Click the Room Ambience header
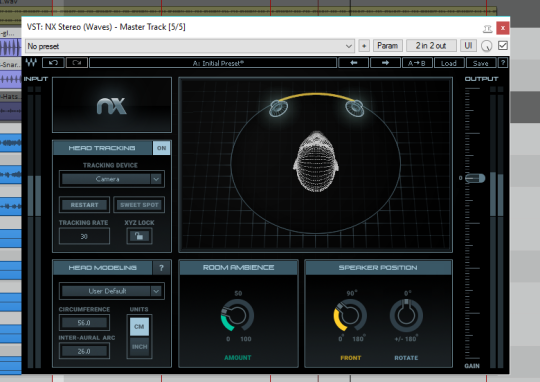The width and height of the screenshot is (540, 382). [238, 268]
